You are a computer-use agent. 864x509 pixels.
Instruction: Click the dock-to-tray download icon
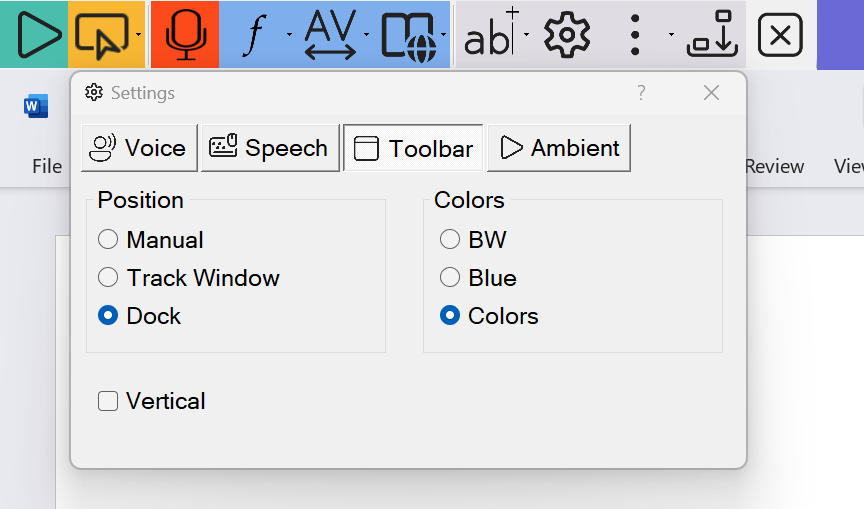point(714,35)
